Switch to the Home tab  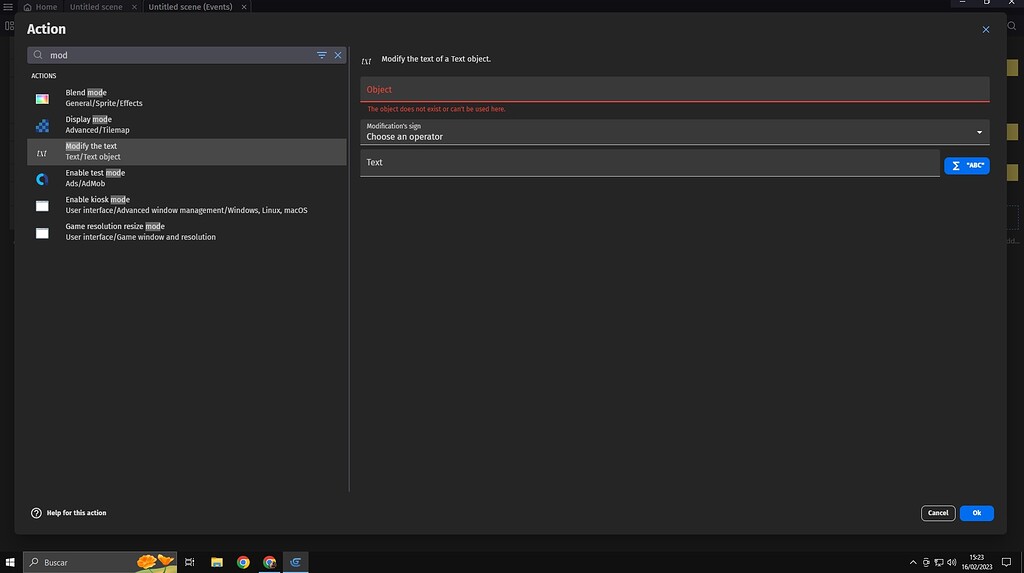pos(40,7)
